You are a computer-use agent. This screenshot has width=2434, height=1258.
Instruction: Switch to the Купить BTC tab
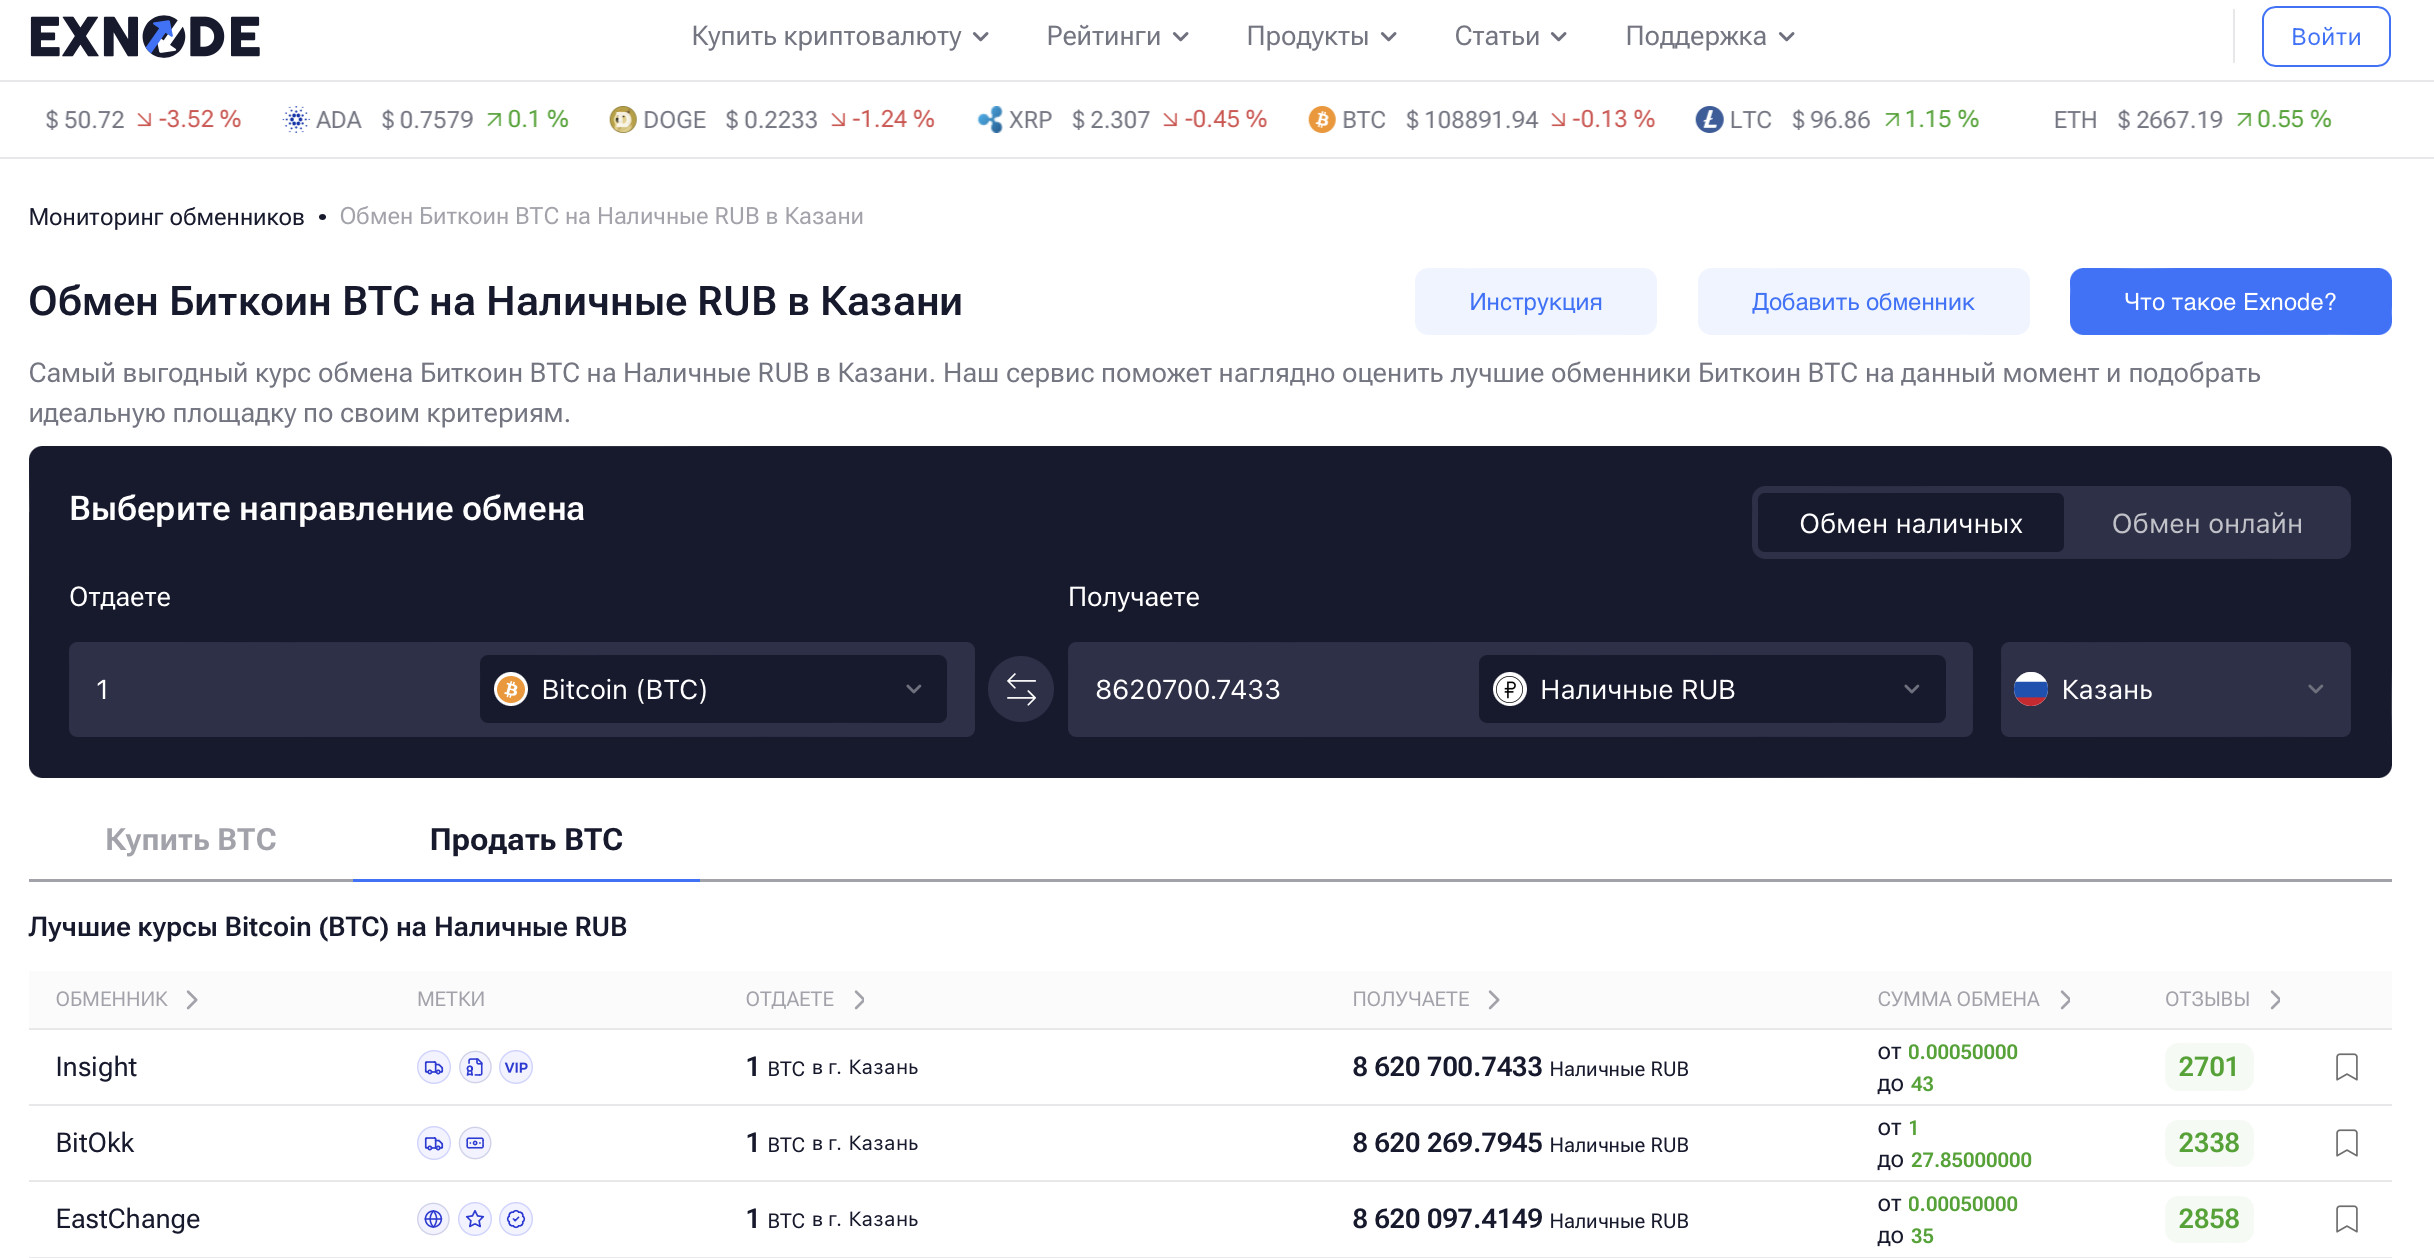[x=190, y=839]
